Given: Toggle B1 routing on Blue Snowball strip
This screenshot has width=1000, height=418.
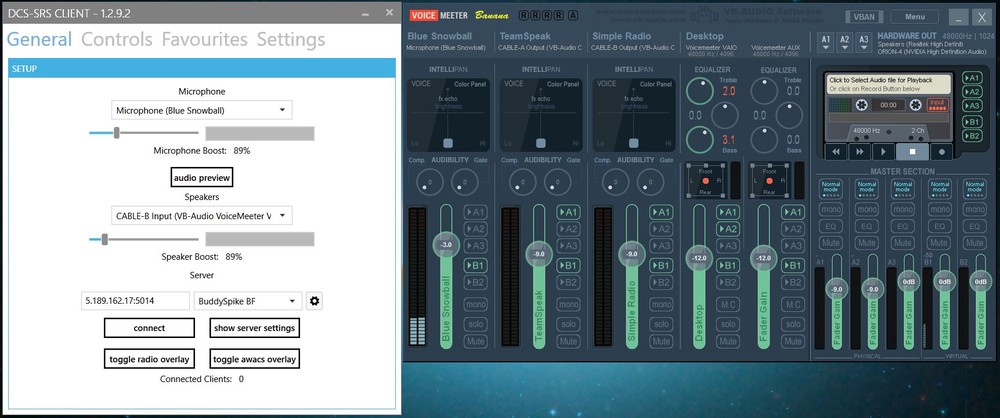Looking at the screenshot, I should point(475,265).
